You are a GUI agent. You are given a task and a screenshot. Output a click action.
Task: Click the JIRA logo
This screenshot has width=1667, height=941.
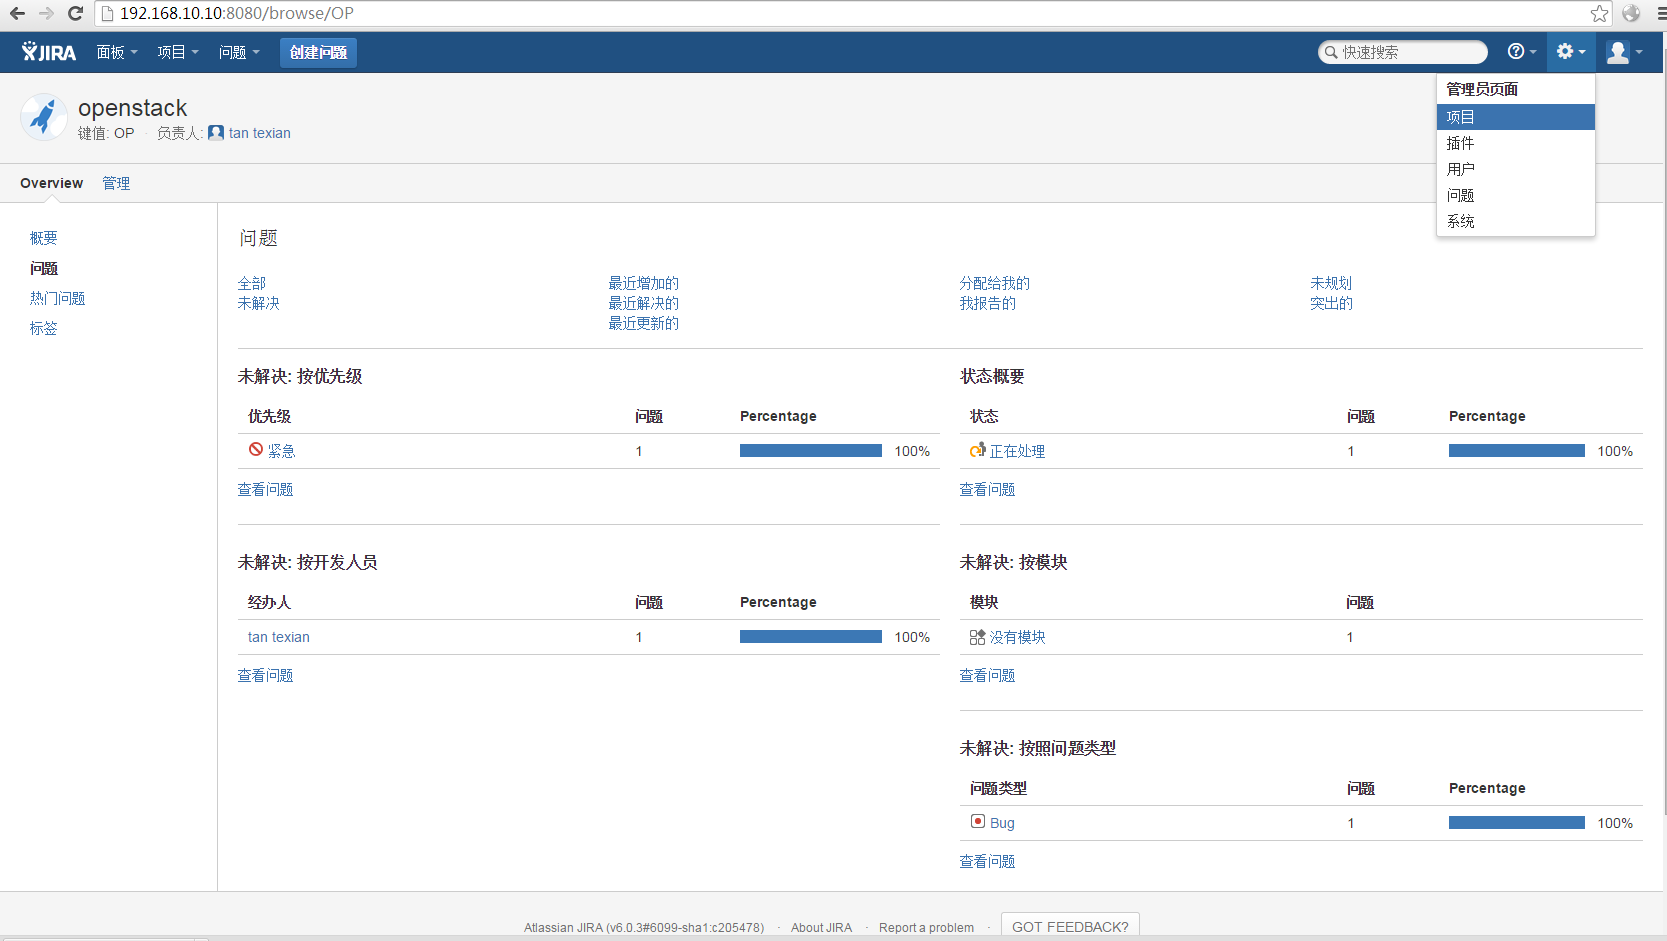click(49, 52)
